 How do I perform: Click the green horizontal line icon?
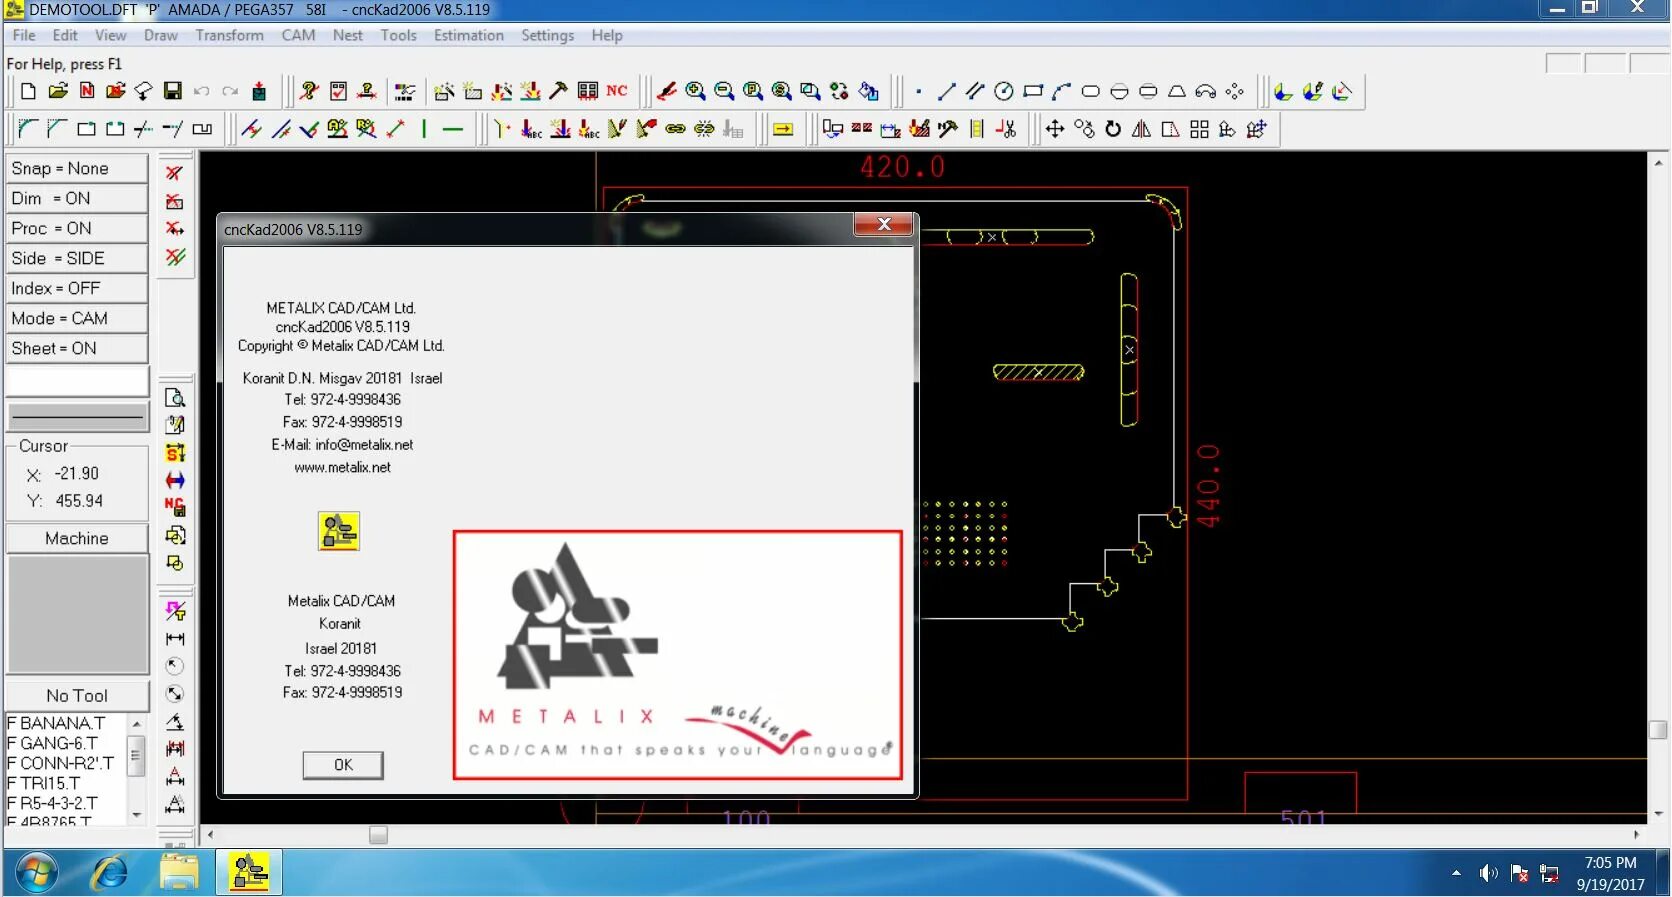(453, 129)
